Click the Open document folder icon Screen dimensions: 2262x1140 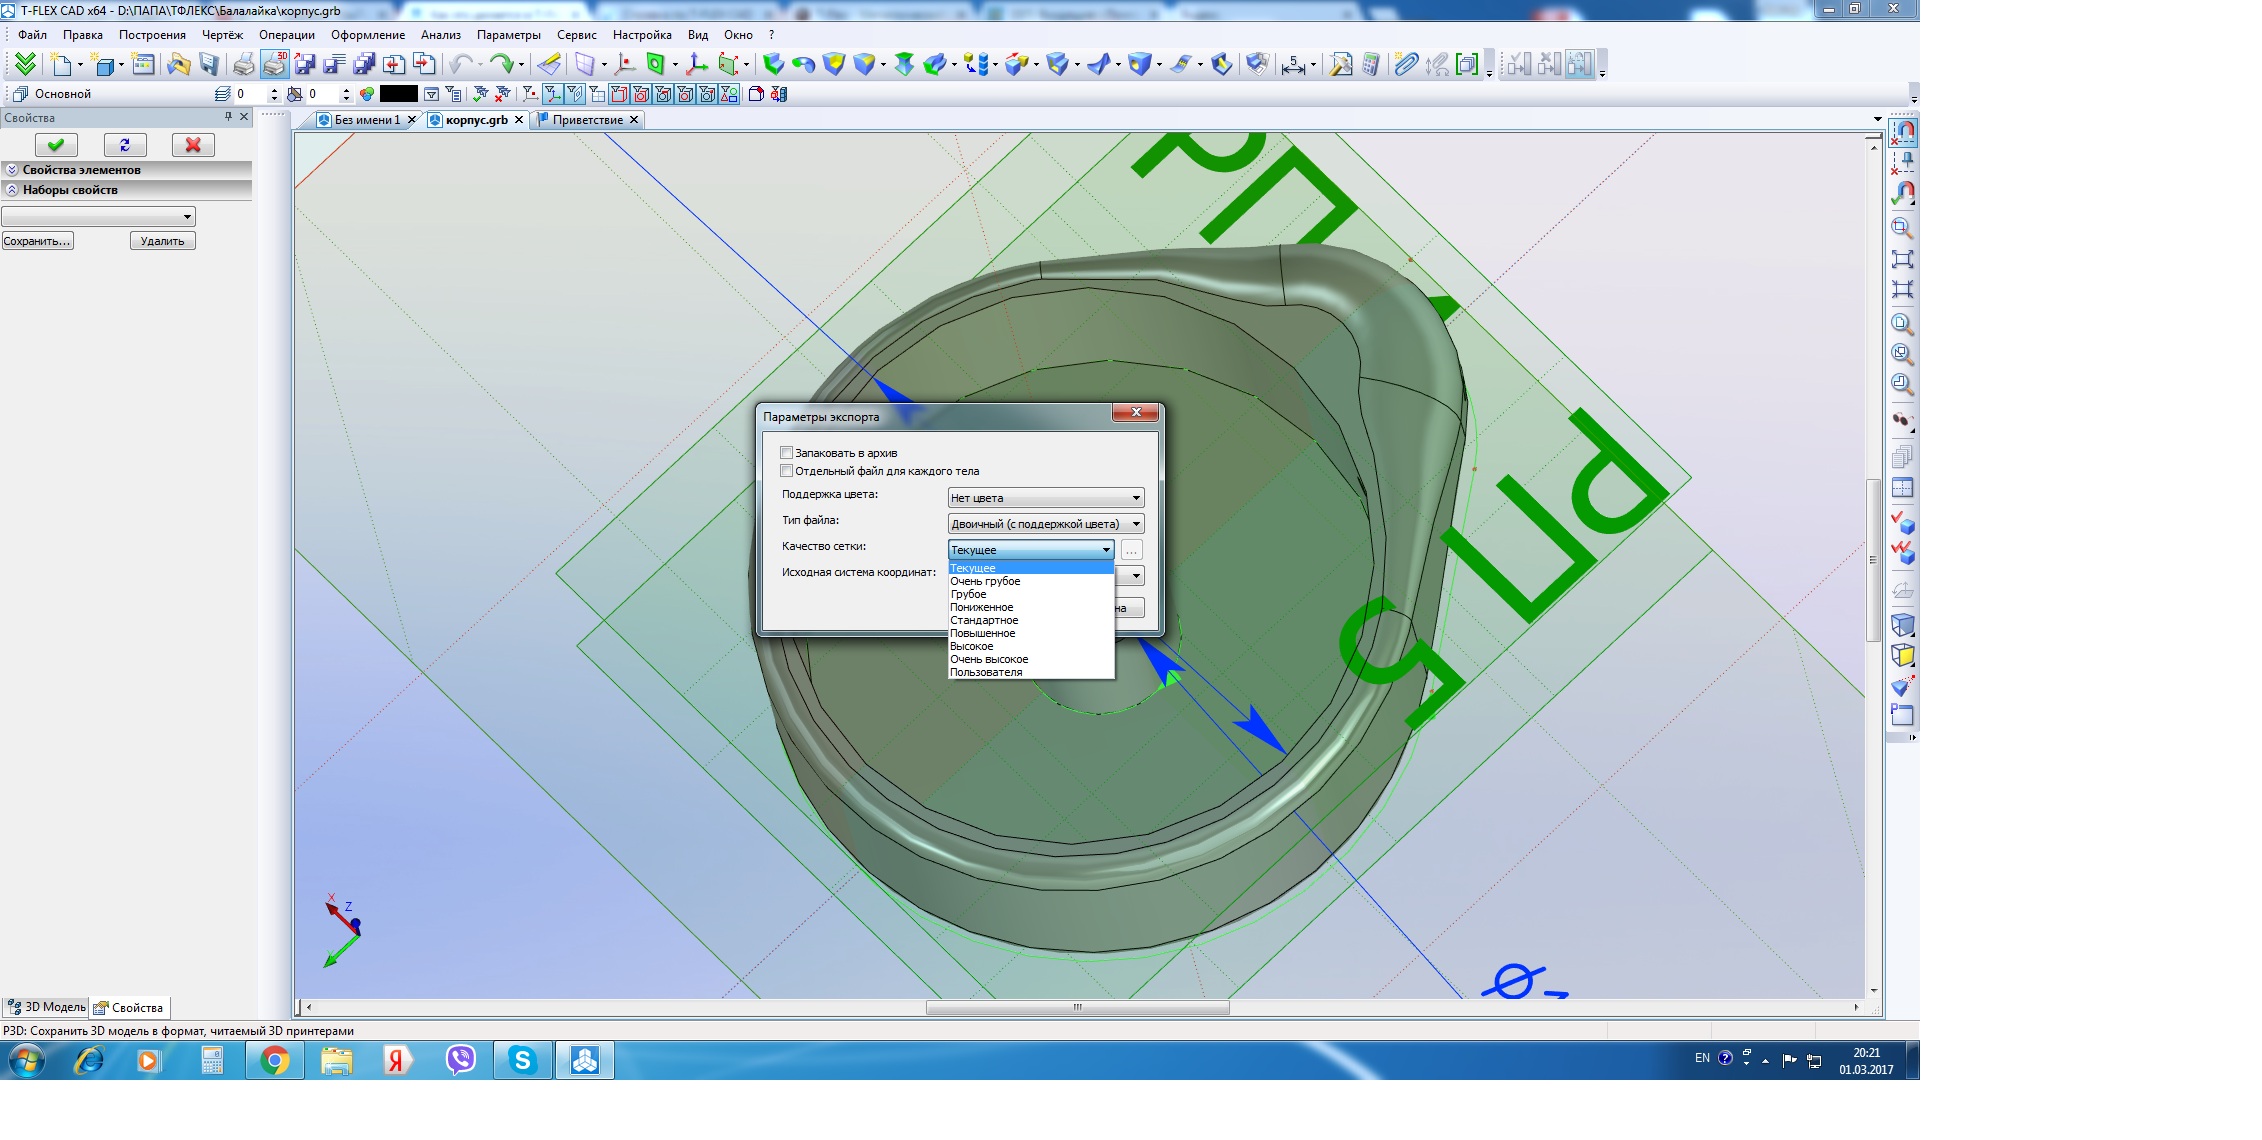pos(178,65)
